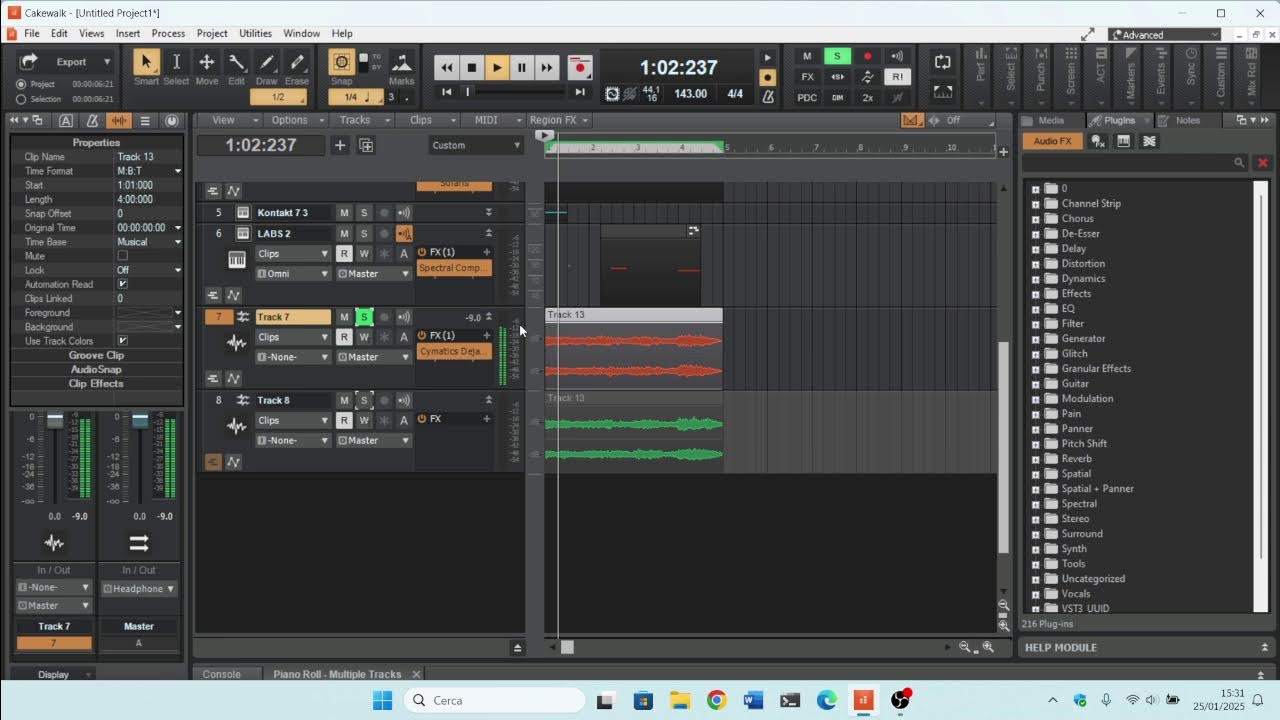Open the Process menu
1280x720 pixels.
pyautogui.click(x=168, y=34)
